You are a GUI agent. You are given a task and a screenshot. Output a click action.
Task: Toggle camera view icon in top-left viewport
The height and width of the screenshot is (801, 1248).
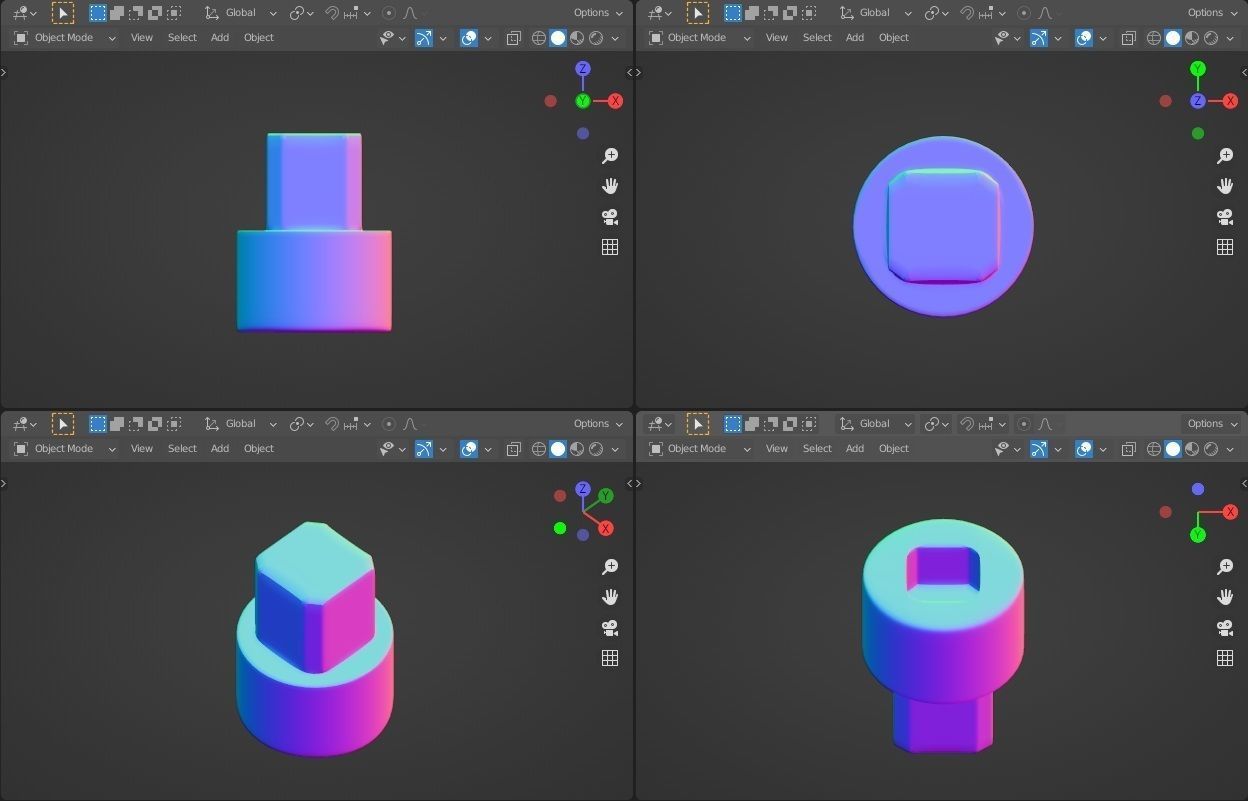tap(610, 217)
